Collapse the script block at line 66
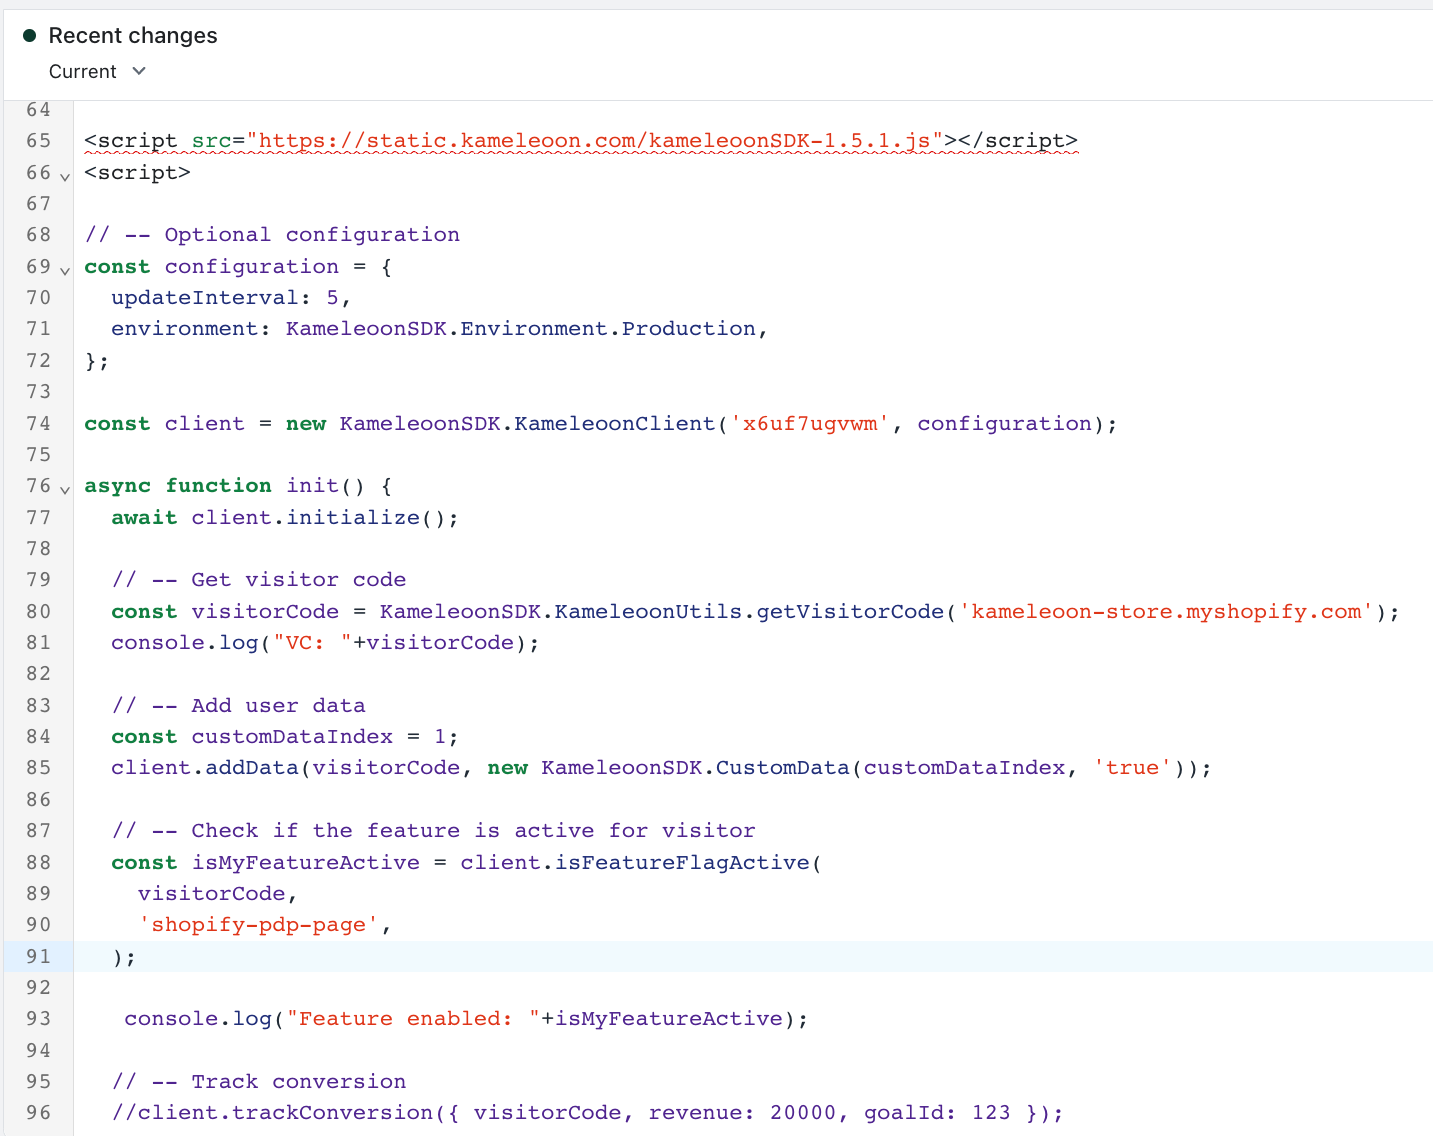 [x=65, y=176]
